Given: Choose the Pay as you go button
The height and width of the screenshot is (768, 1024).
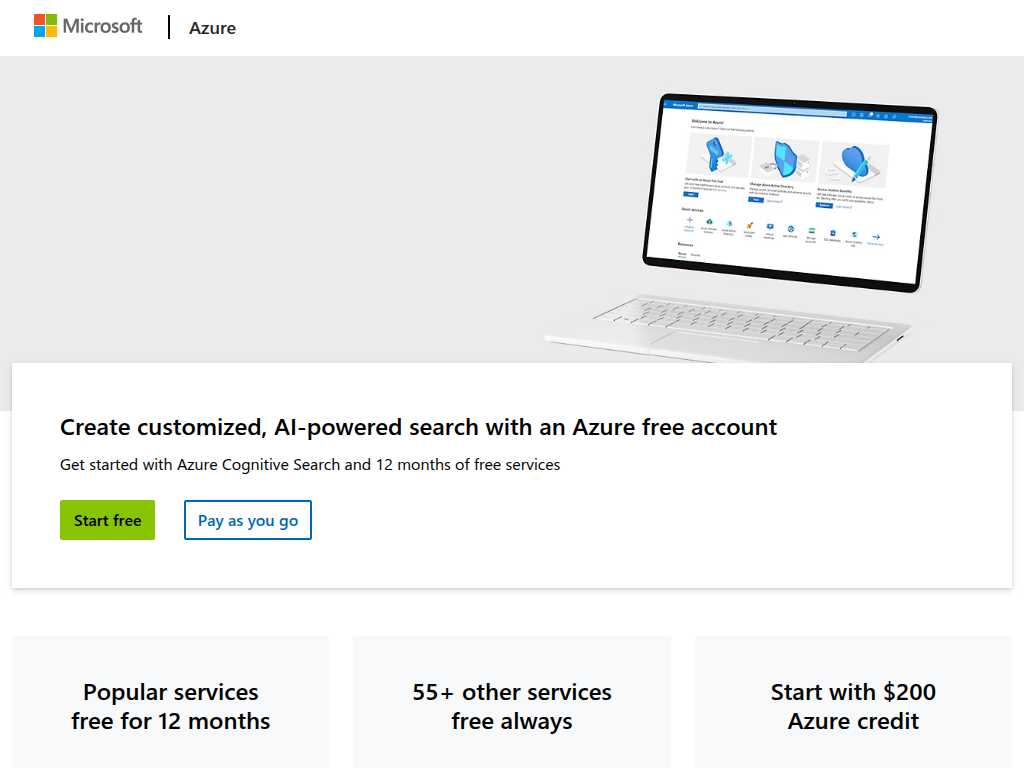Looking at the screenshot, I should tap(248, 520).
